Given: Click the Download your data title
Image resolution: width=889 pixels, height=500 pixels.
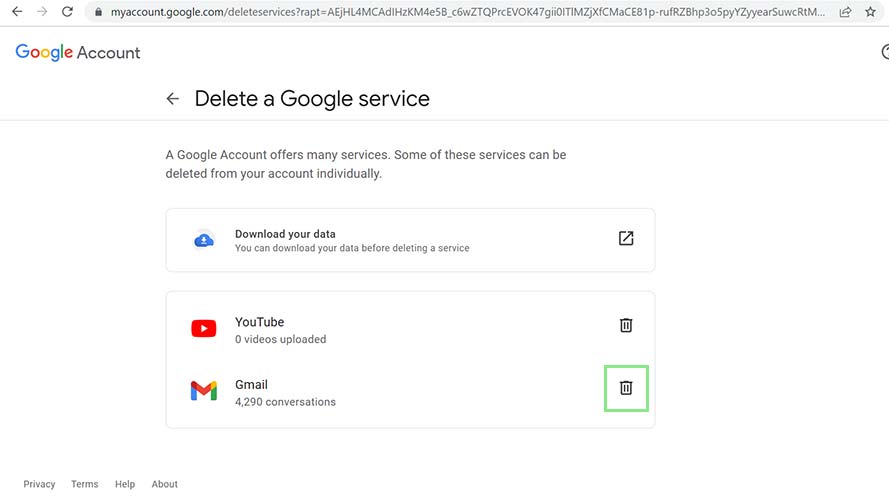Looking at the screenshot, I should pyautogui.click(x=285, y=234).
